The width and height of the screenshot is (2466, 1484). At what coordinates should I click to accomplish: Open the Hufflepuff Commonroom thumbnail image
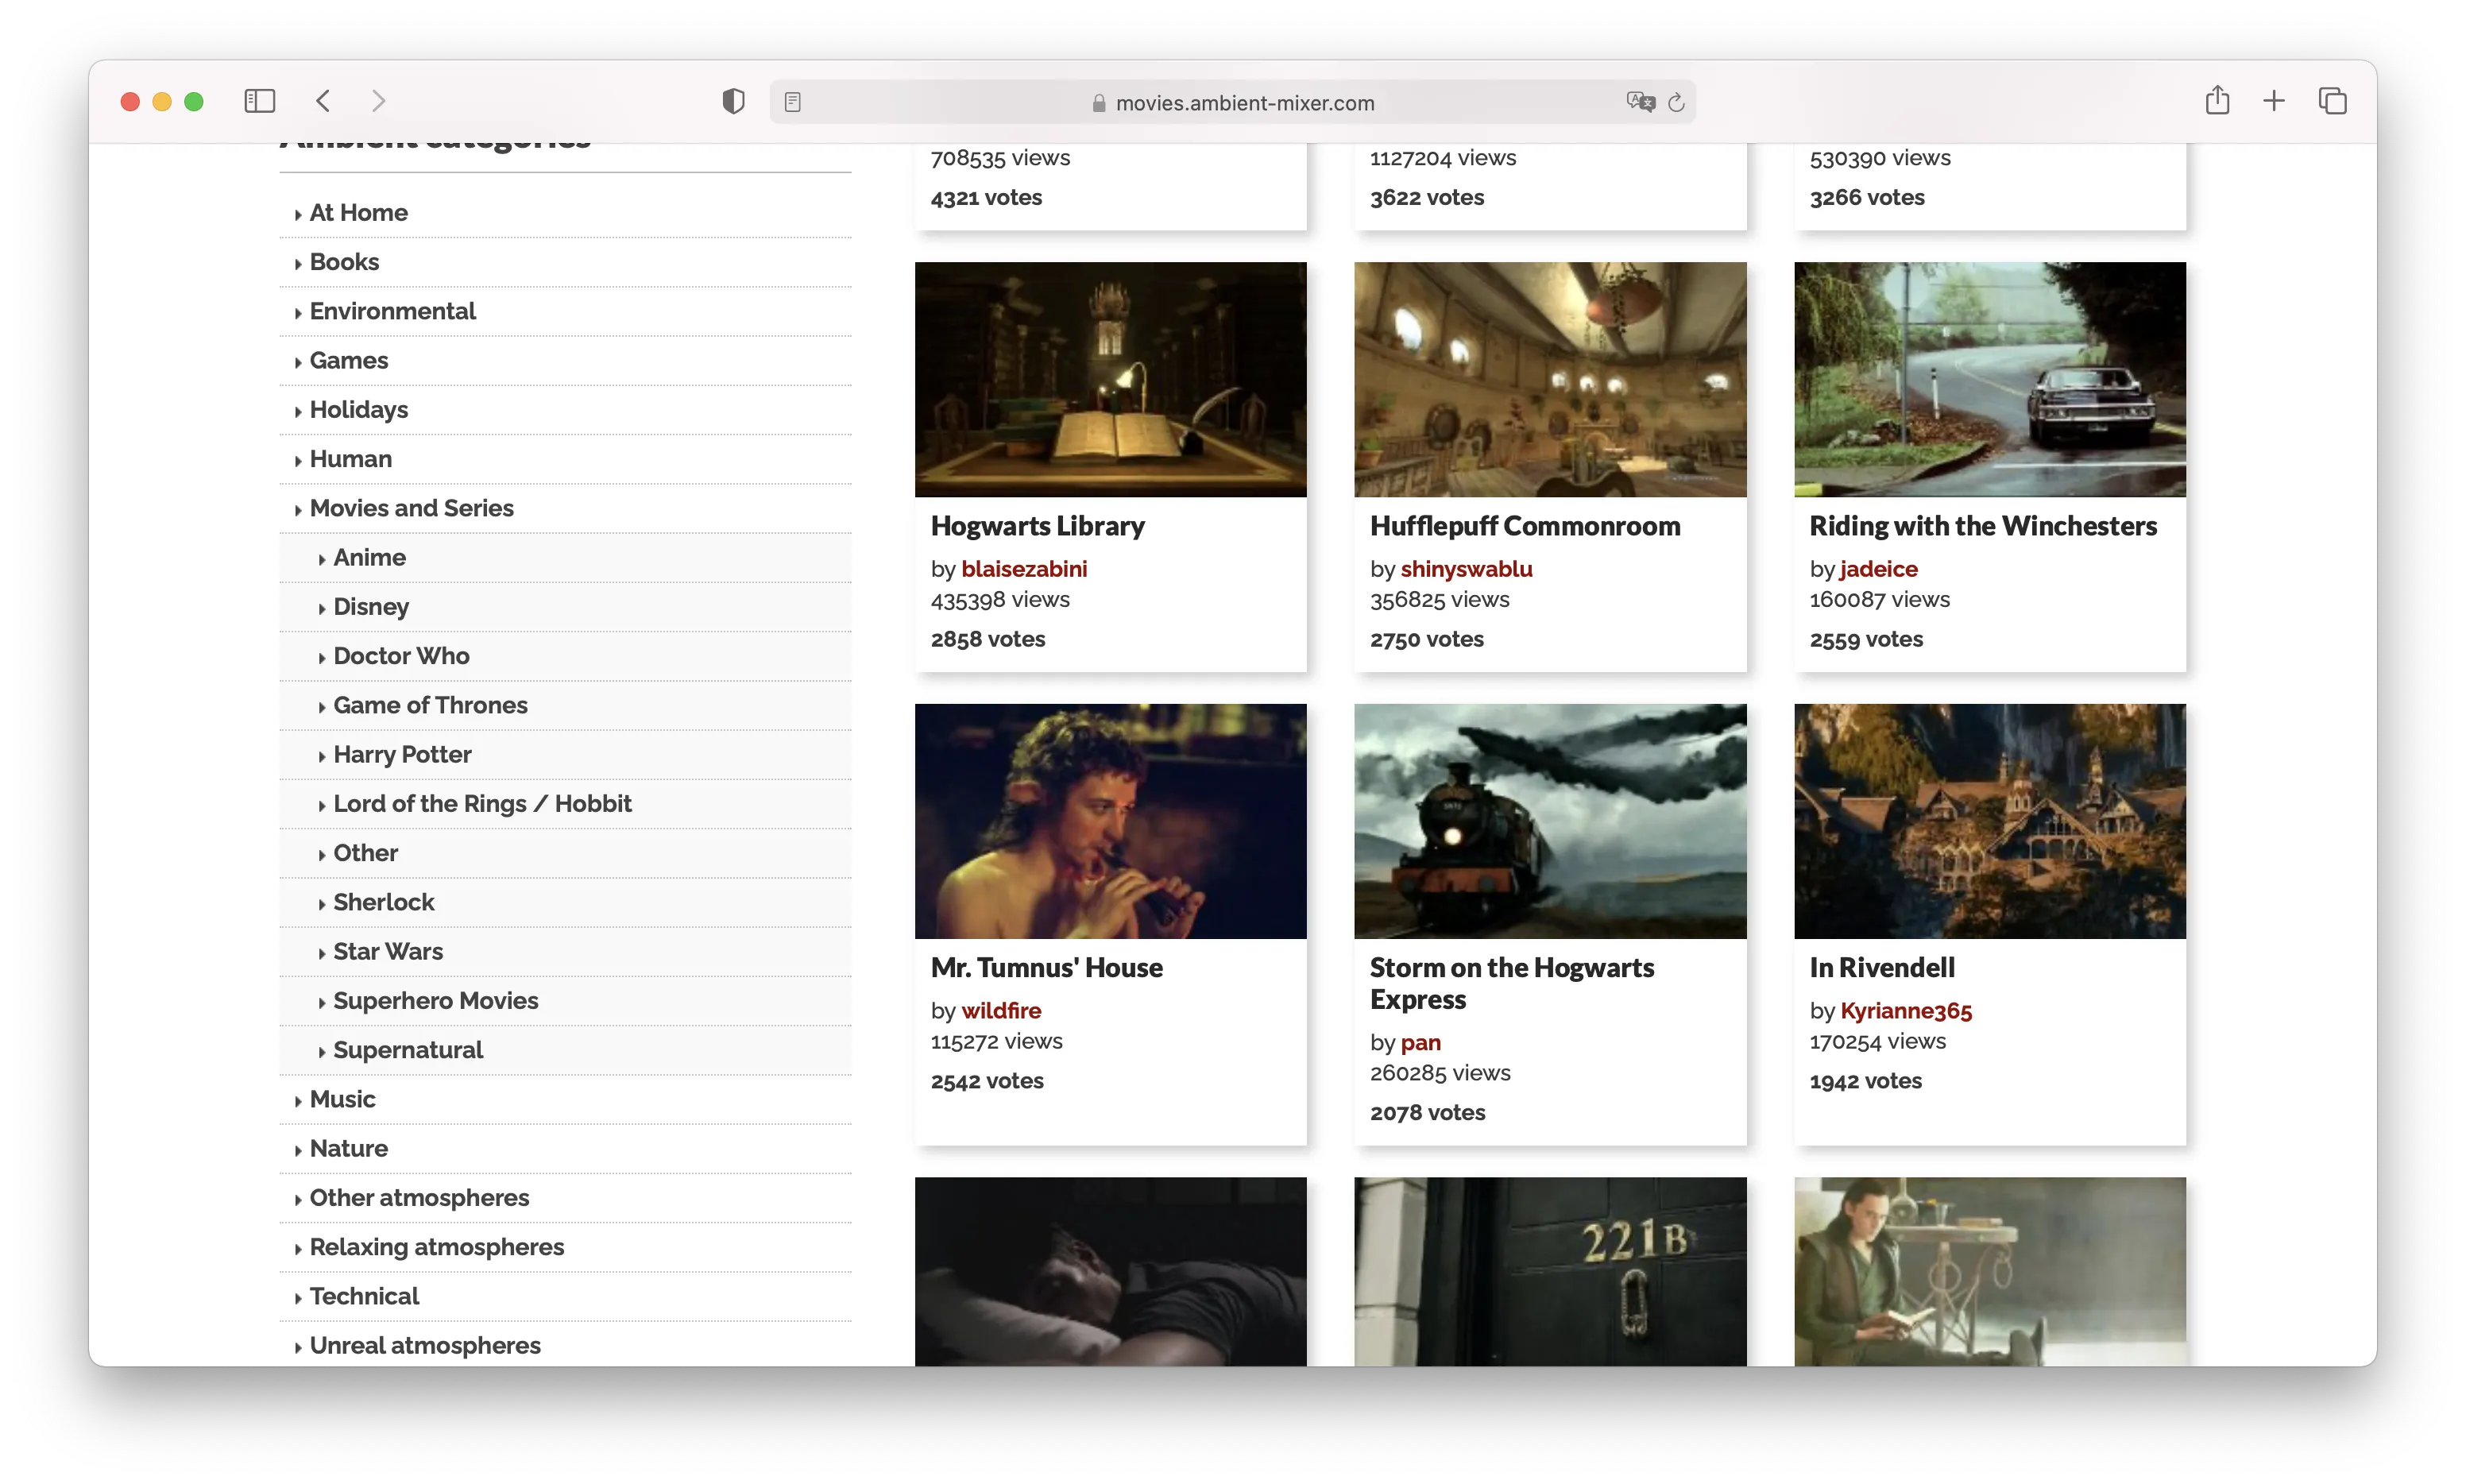tap(1550, 379)
